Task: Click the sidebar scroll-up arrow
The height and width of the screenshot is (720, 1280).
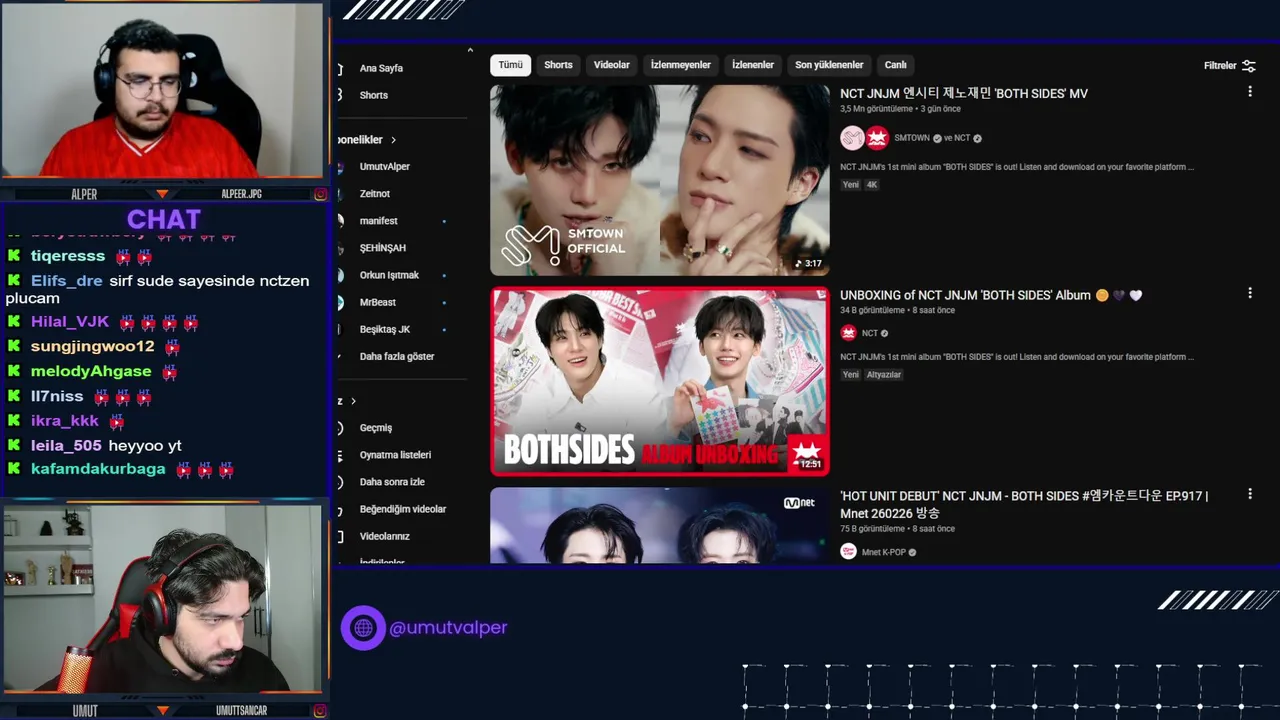Action: point(470,50)
